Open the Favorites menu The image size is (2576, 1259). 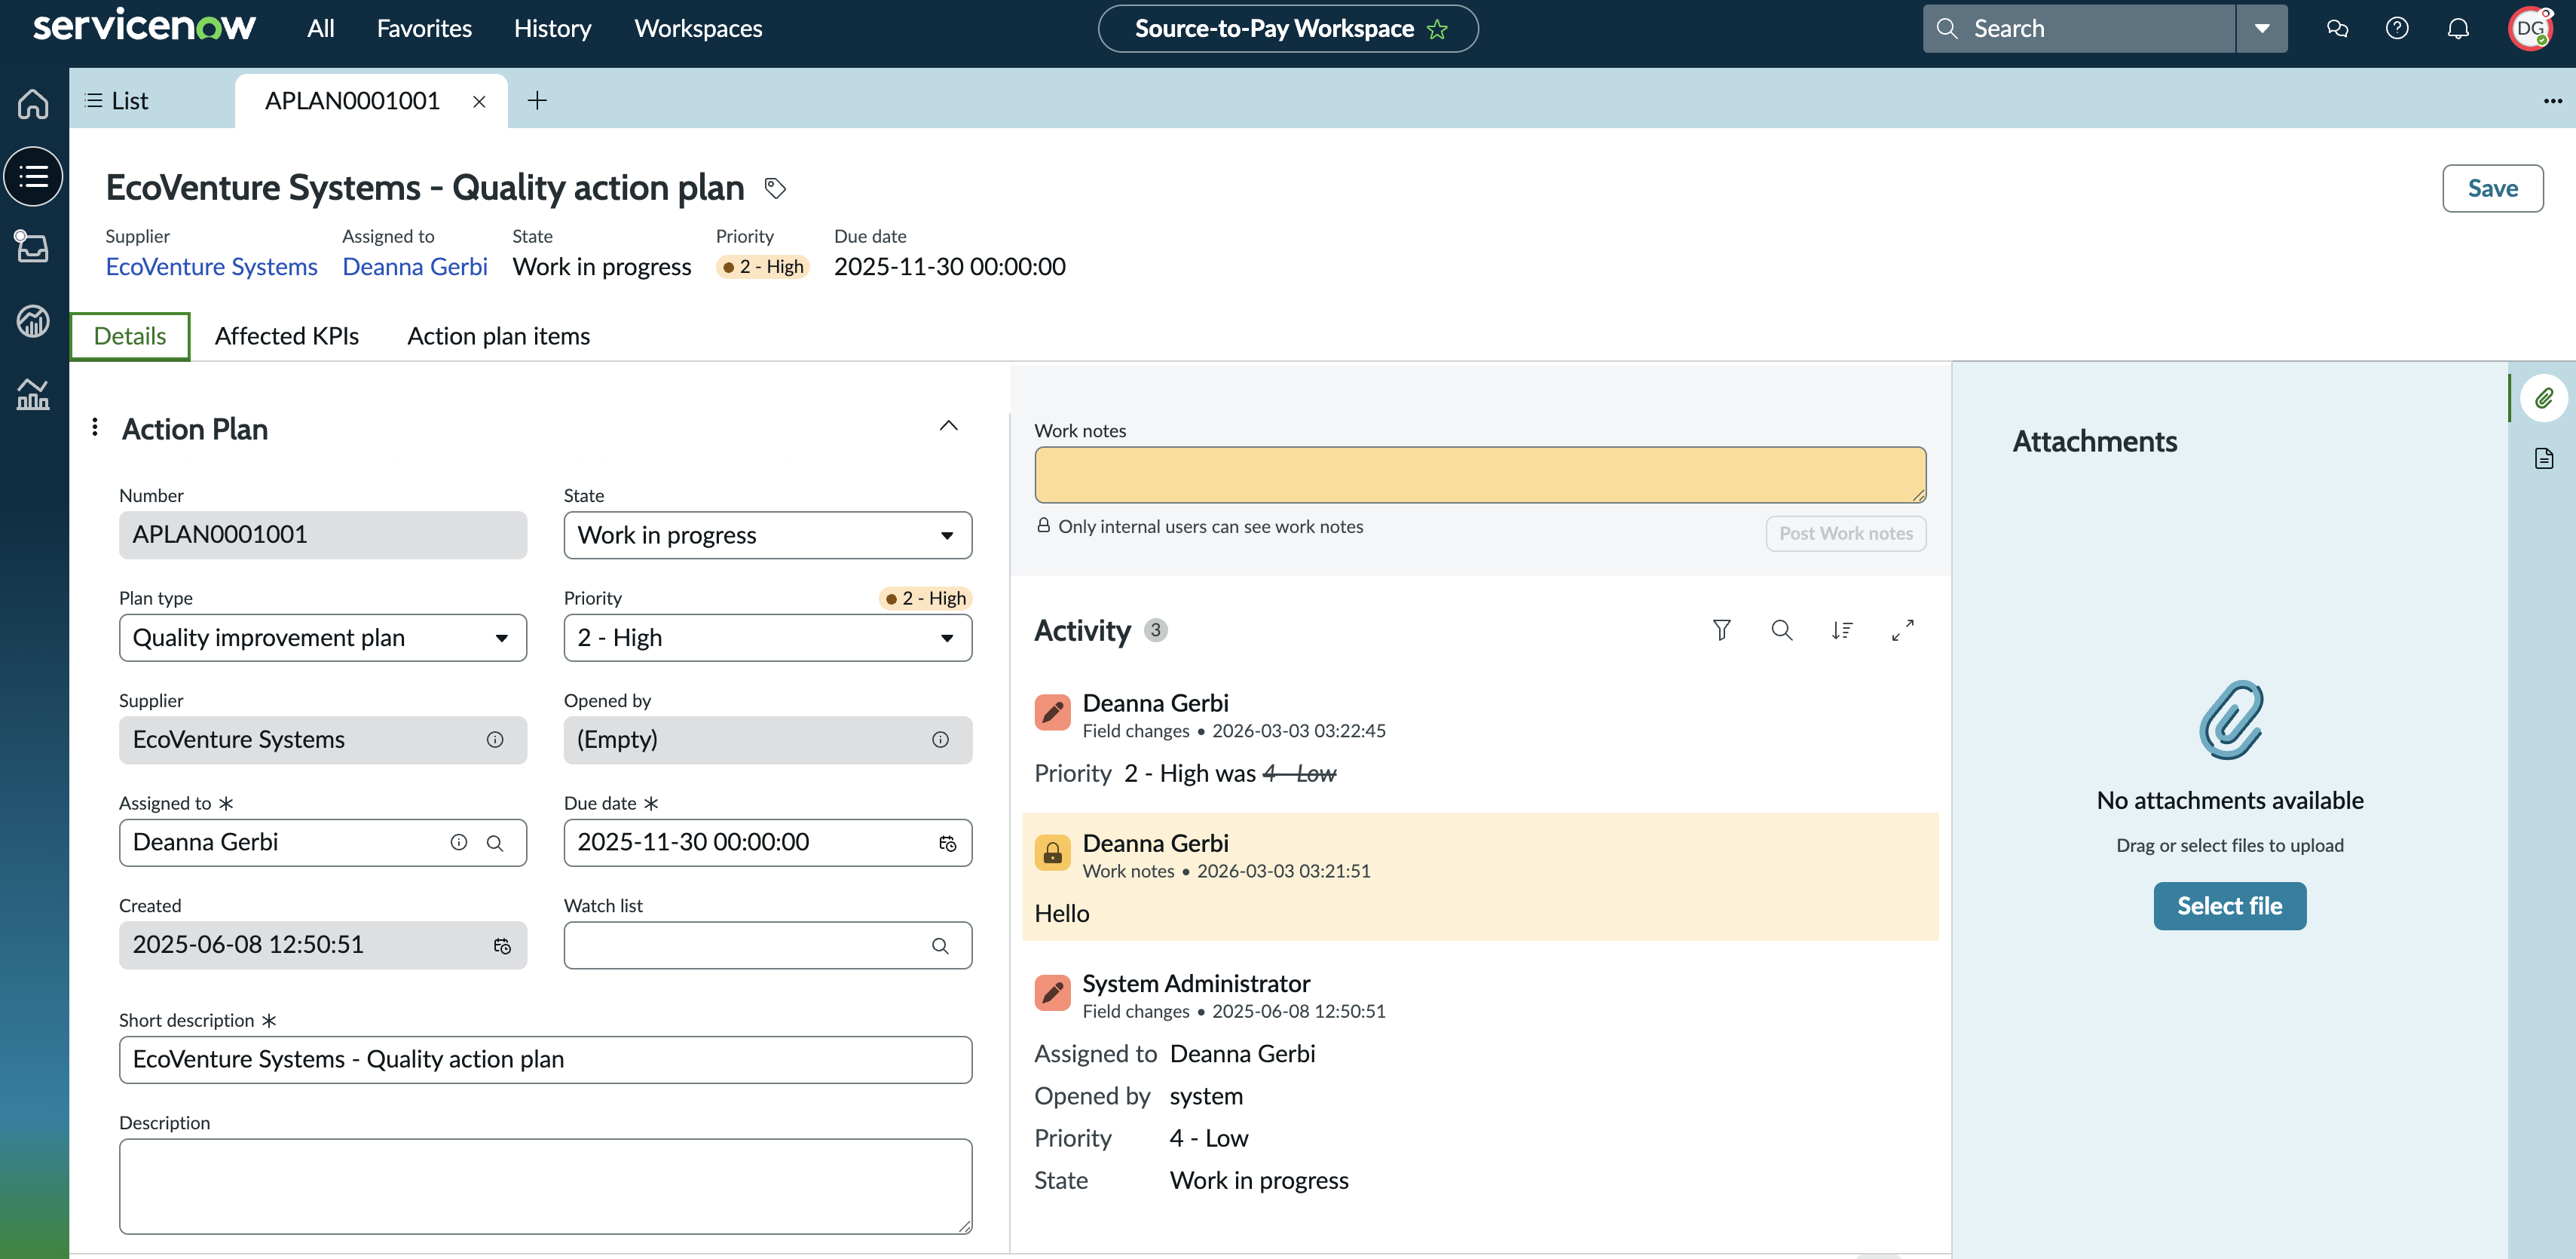tap(424, 29)
